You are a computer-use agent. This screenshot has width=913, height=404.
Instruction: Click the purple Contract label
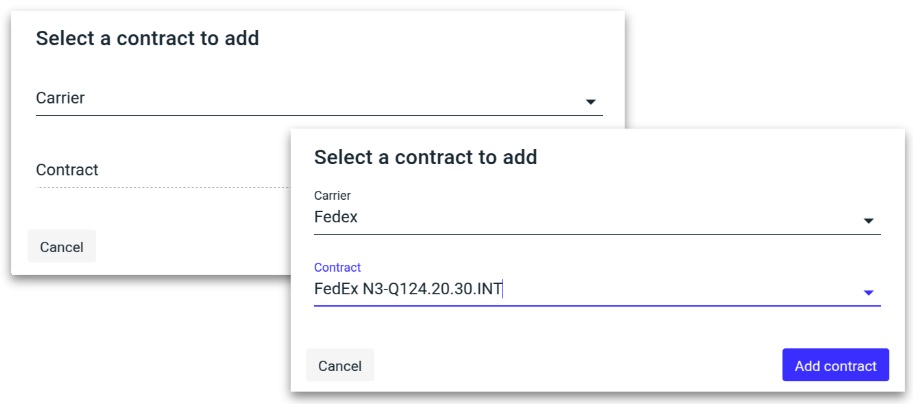click(337, 268)
